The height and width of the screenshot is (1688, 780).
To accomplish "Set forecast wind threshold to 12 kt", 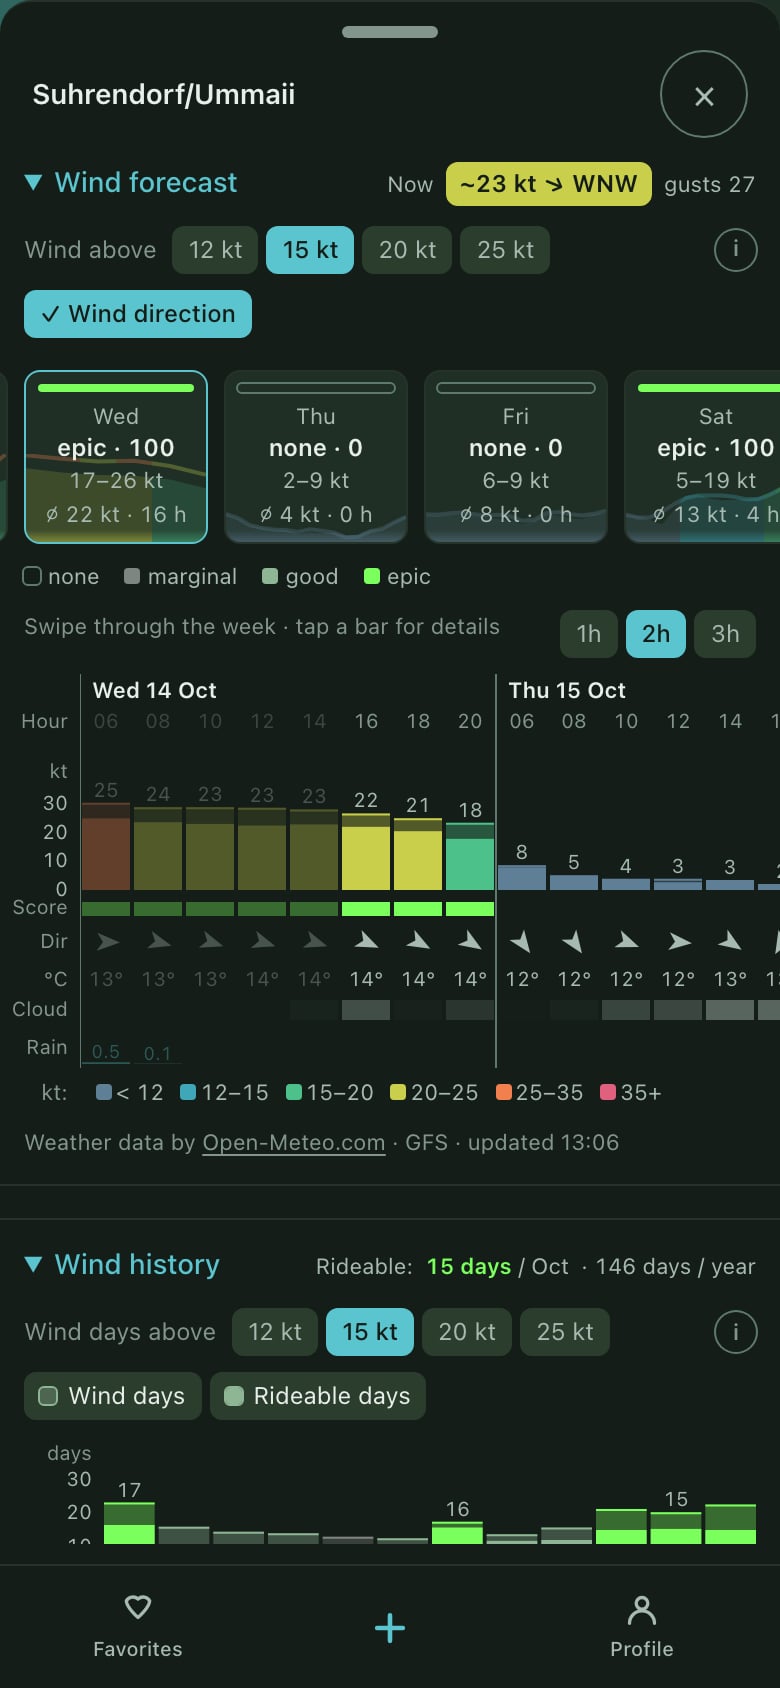I will coord(215,250).
